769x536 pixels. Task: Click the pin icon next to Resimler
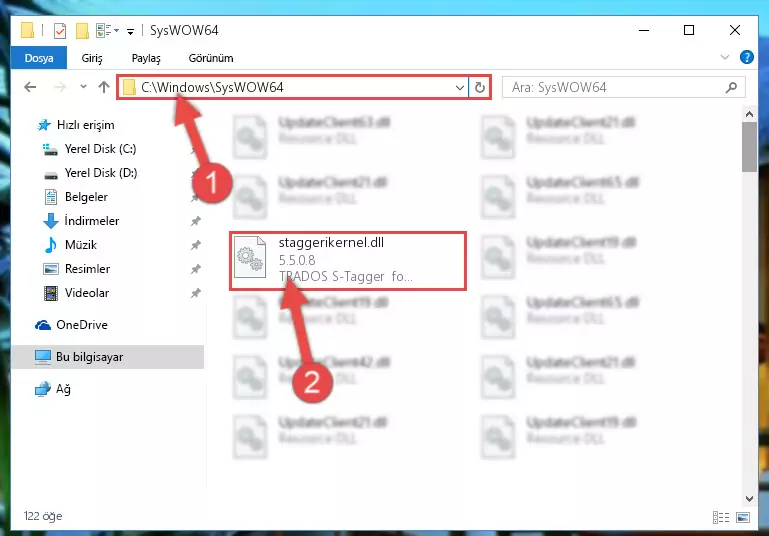[196, 269]
